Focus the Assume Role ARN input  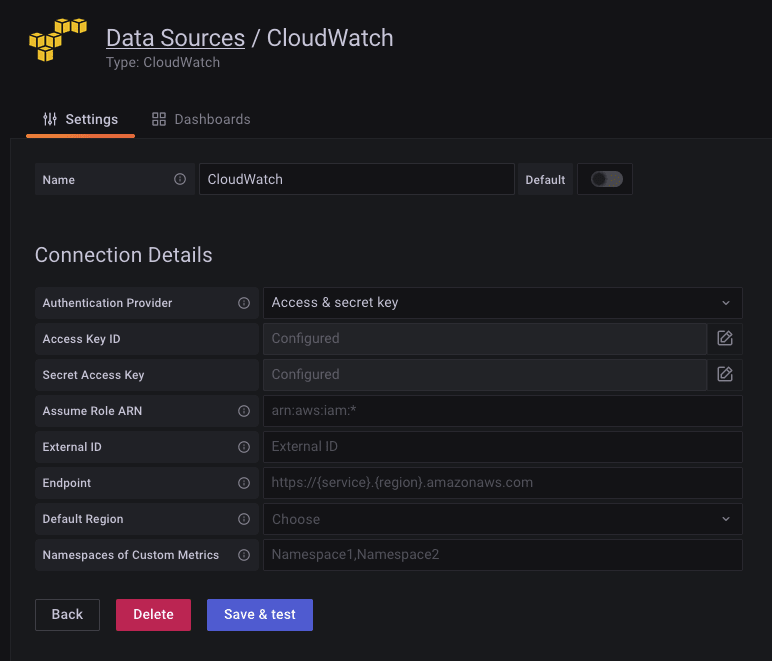click(x=503, y=410)
